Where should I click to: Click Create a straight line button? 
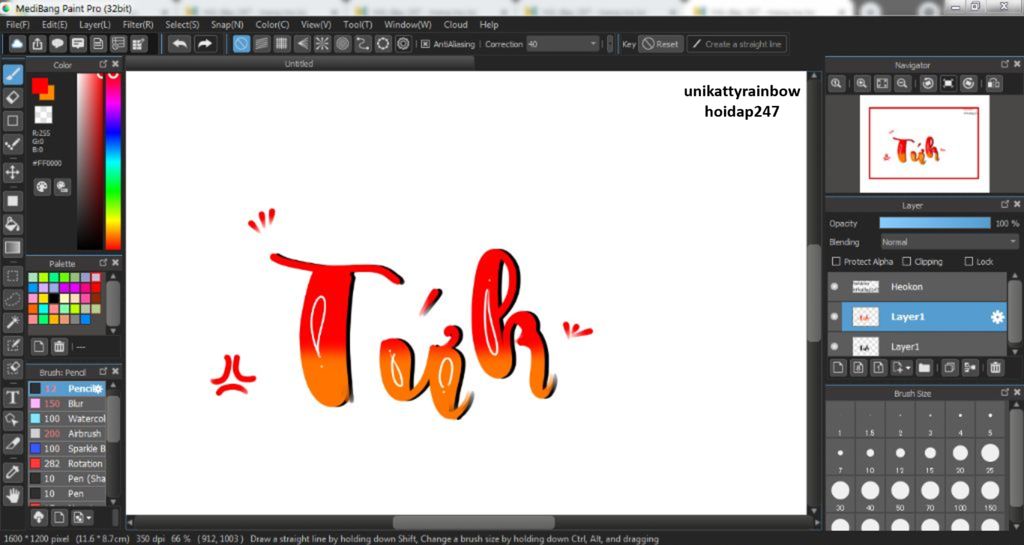737,44
